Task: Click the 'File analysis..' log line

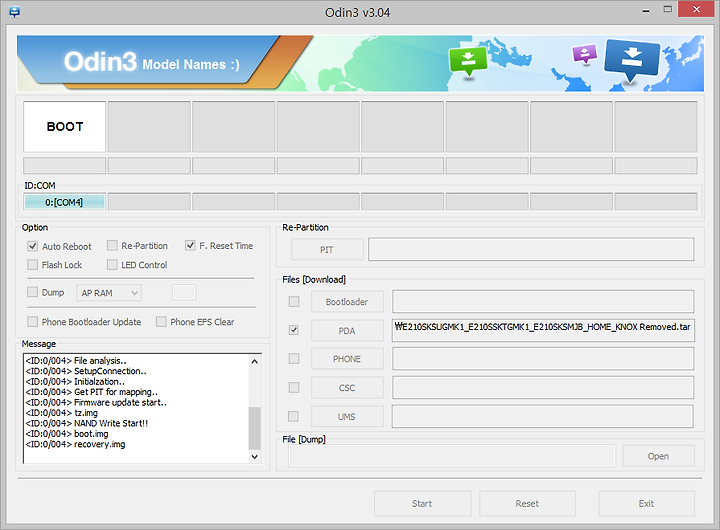Action: coord(76,361)
